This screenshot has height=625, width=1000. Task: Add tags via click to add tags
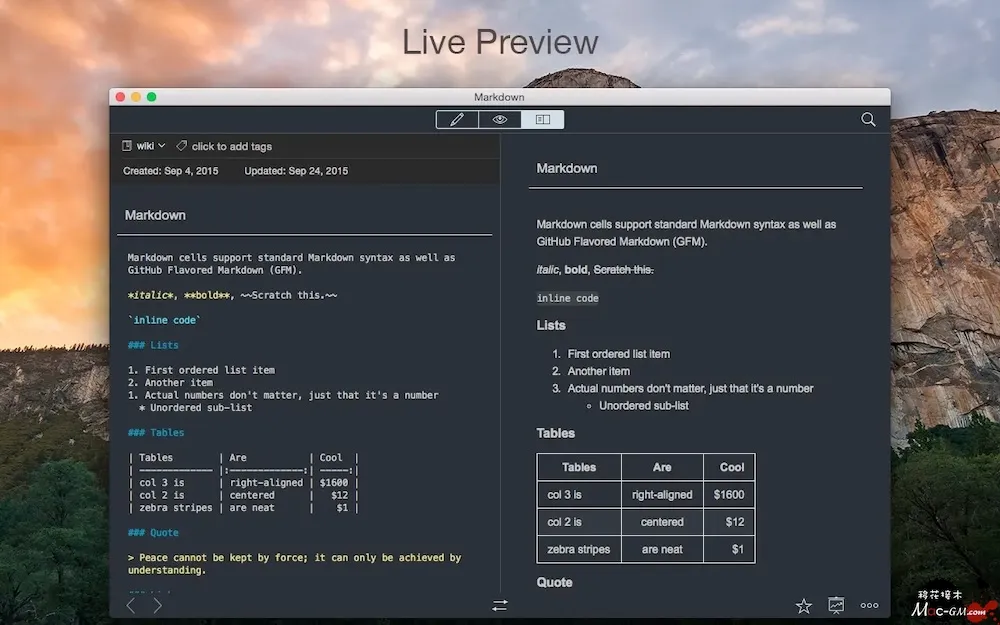[x=232, y=147]
